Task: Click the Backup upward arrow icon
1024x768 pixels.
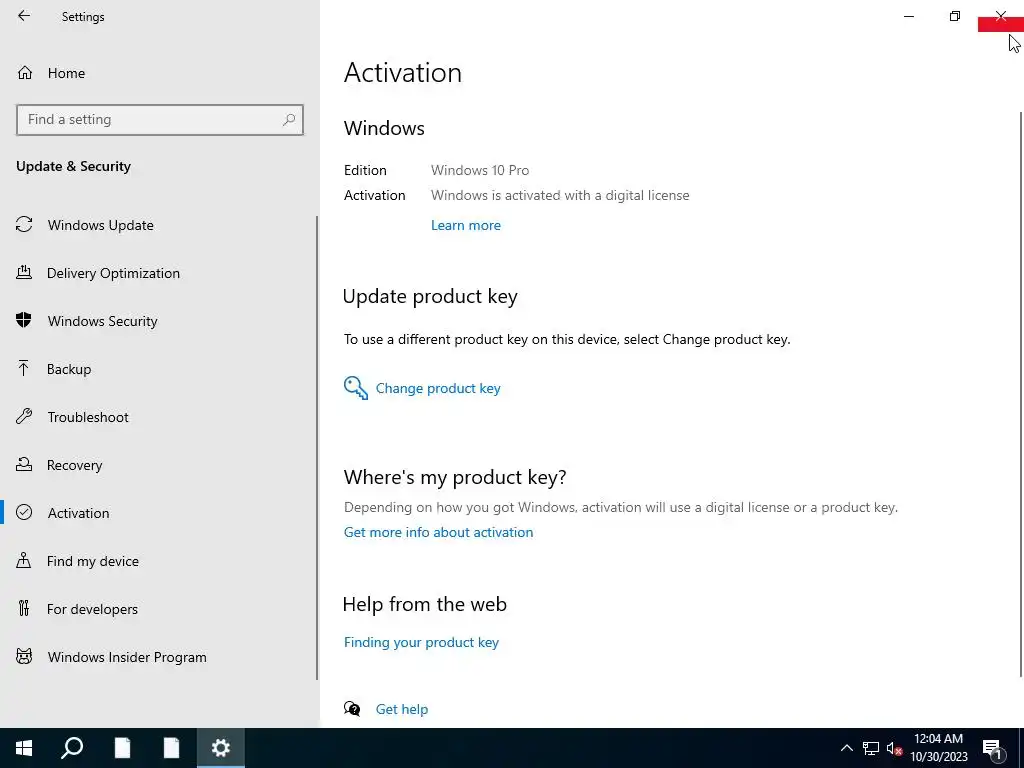Action: (x=24, y=368)
